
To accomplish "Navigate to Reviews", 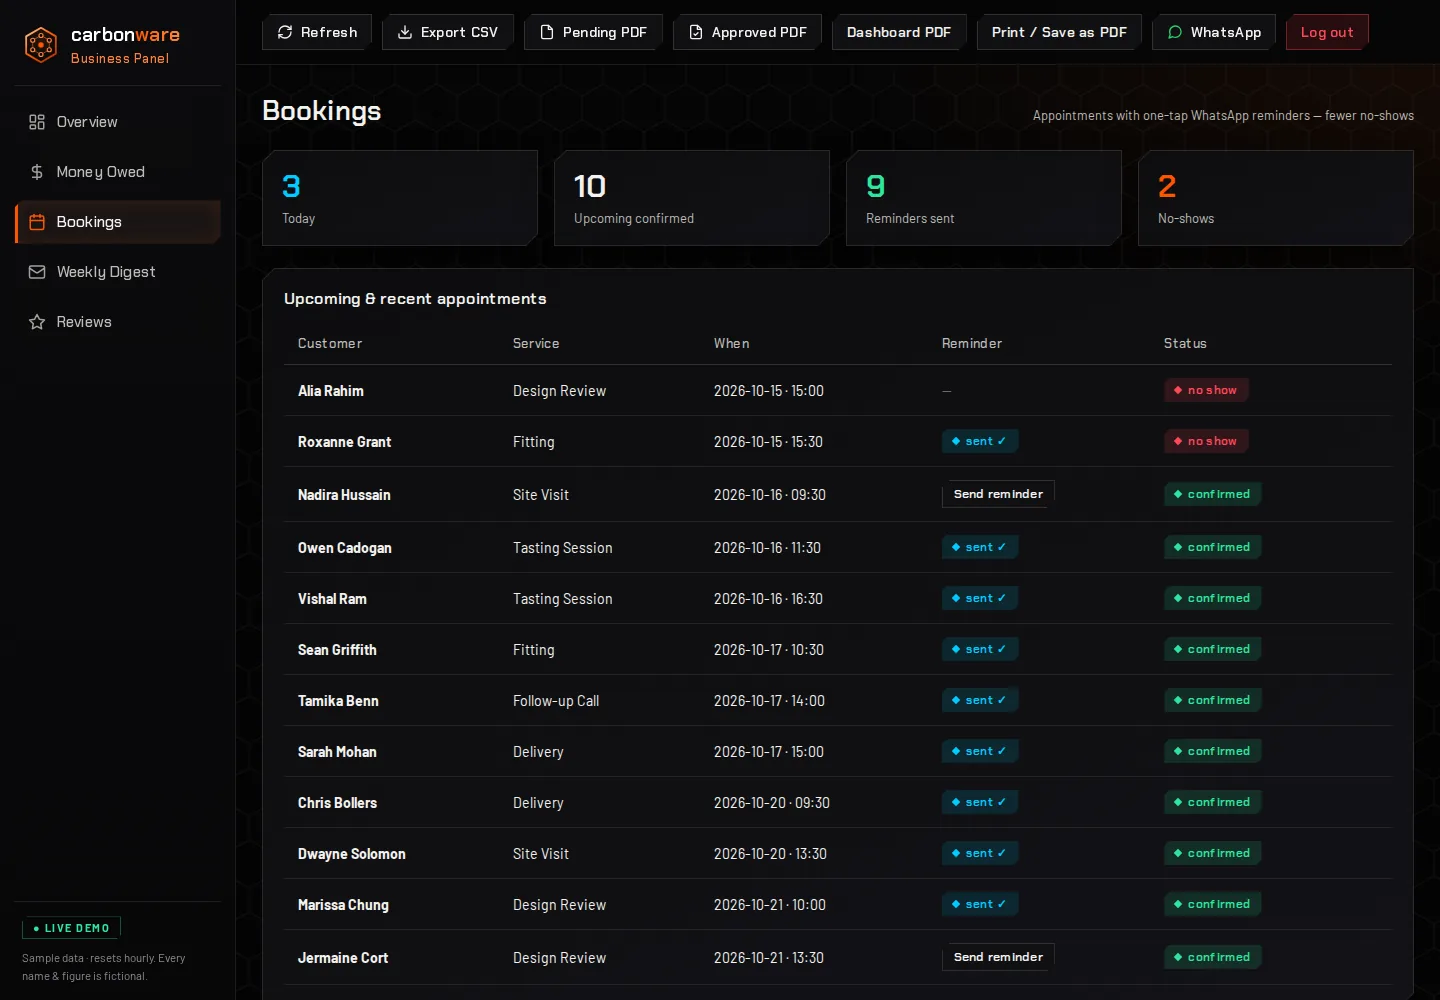I will [x=118, y=322].
